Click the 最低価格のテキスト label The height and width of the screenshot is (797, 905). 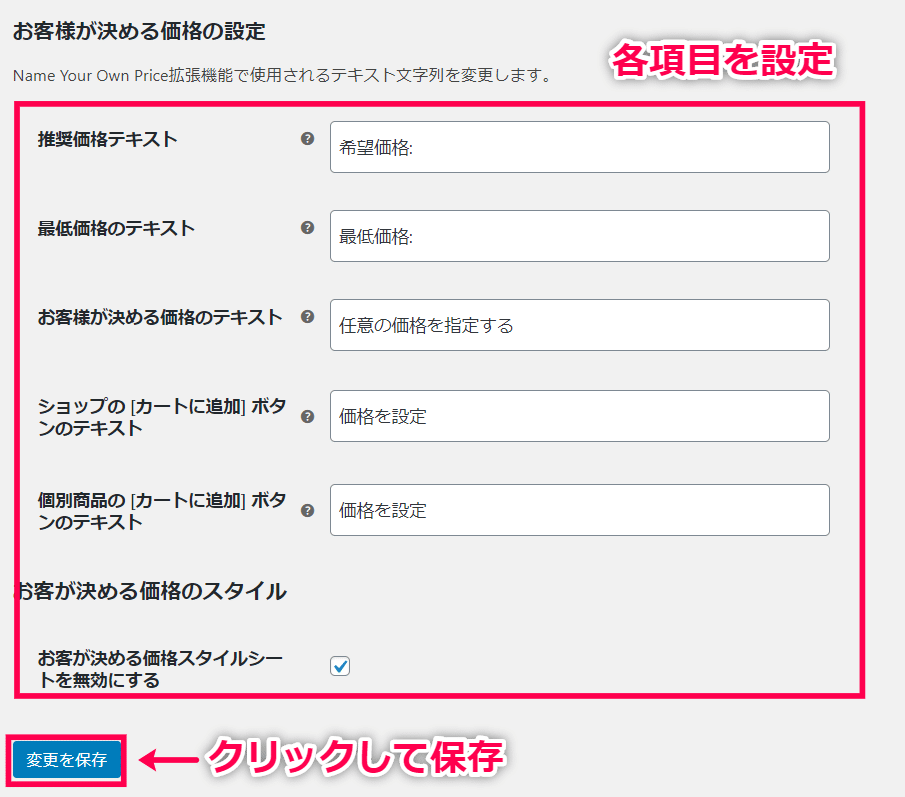(x=116, y=228)
